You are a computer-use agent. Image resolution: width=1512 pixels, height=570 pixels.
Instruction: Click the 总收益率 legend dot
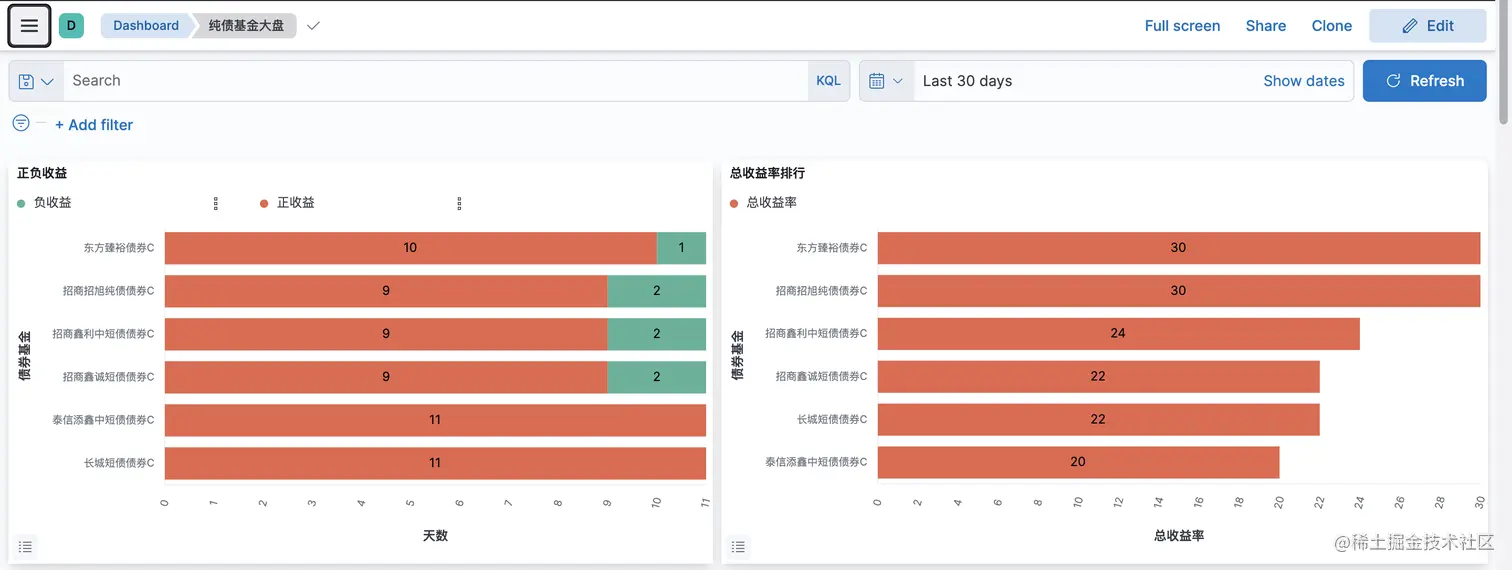coord(734,203)
